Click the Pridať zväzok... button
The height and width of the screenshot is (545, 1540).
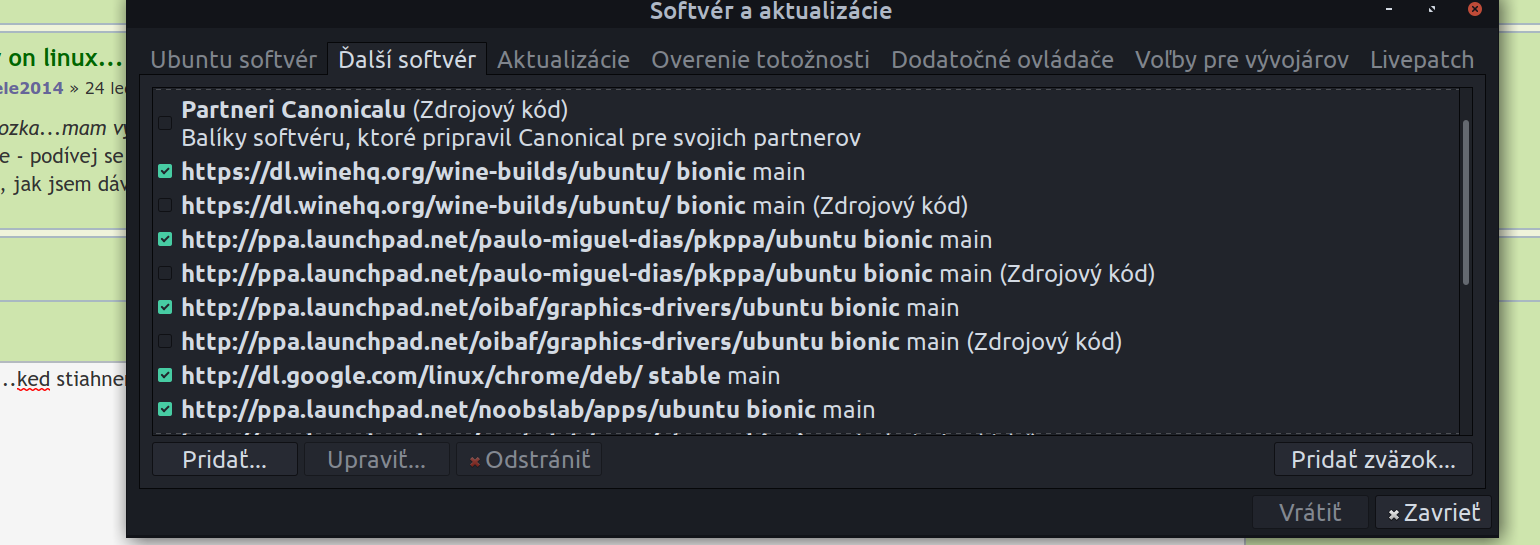(1373, 460)
